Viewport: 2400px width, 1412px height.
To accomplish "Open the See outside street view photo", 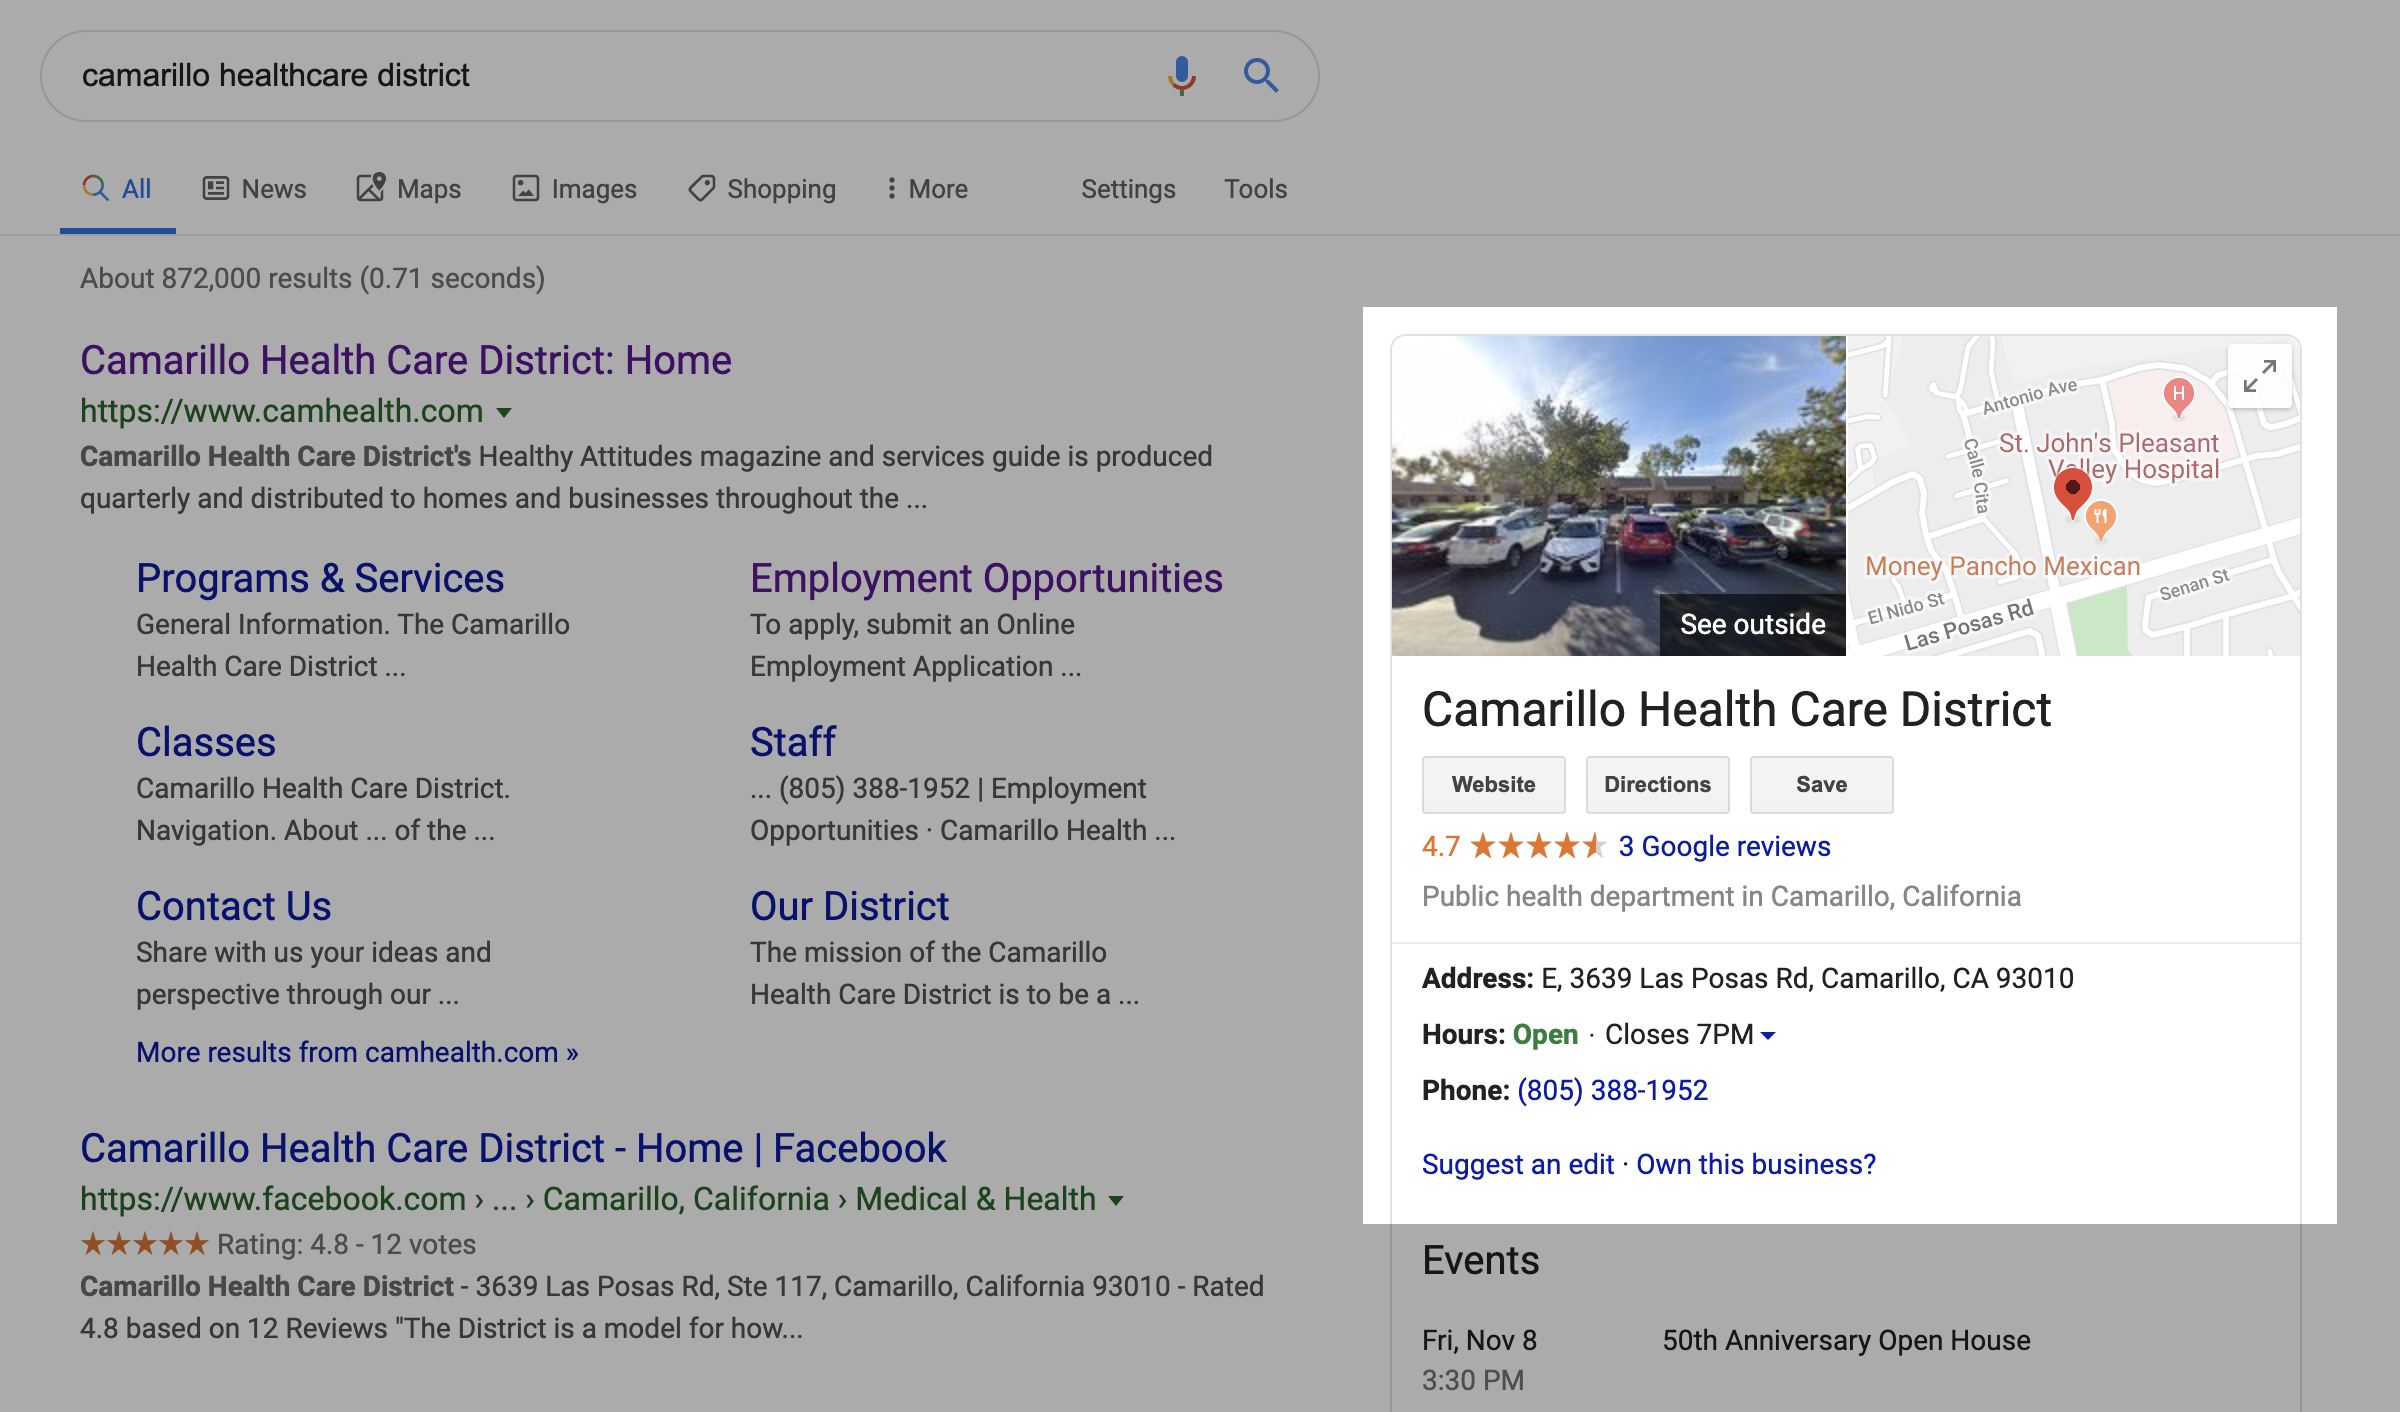I will [x=1619, y=496].
